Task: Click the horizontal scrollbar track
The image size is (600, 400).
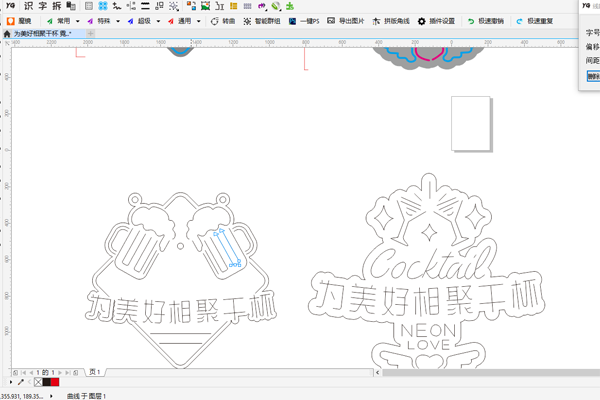Action: point(491,372)
